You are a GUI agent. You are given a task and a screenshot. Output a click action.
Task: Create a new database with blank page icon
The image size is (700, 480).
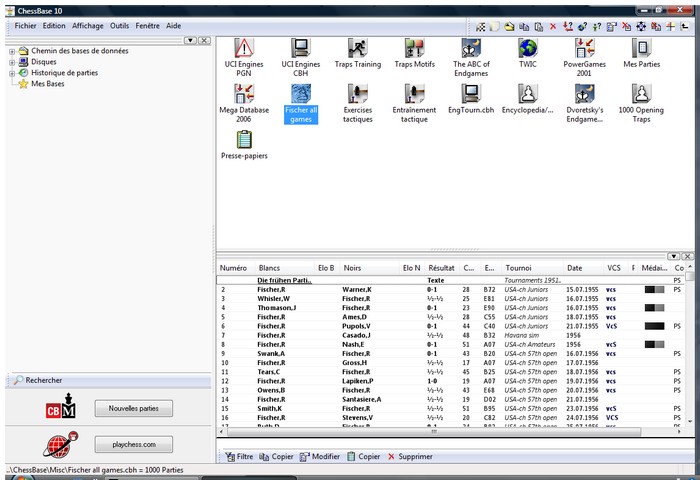[494, 27]
